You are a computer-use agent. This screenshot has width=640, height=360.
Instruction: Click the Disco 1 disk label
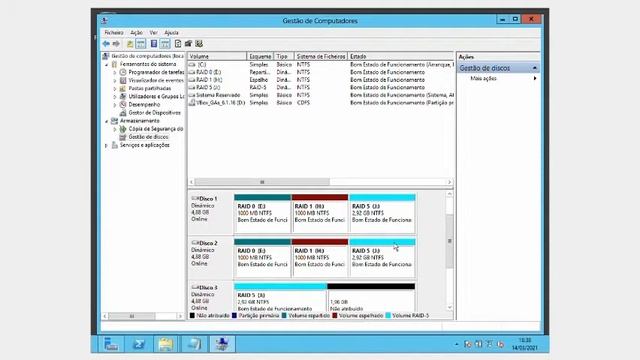[211, 213]
